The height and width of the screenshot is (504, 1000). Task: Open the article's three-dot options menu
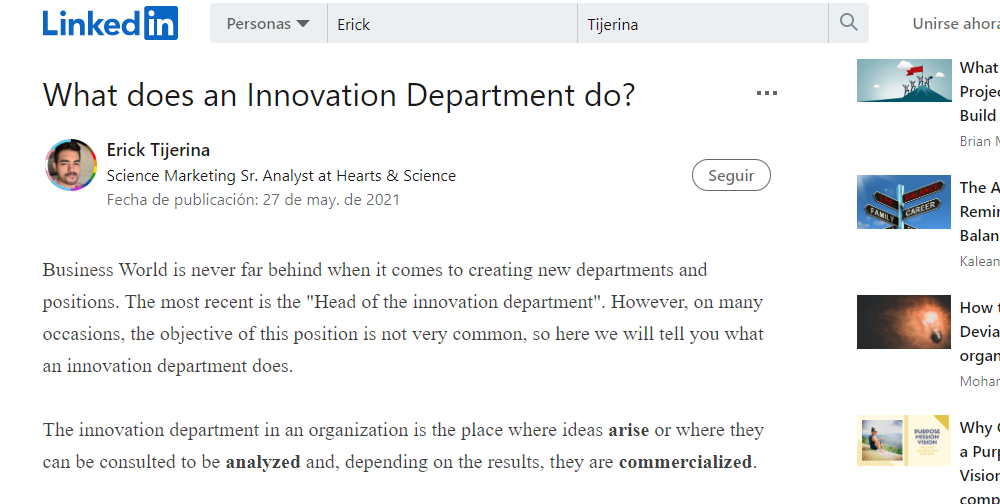767,94
